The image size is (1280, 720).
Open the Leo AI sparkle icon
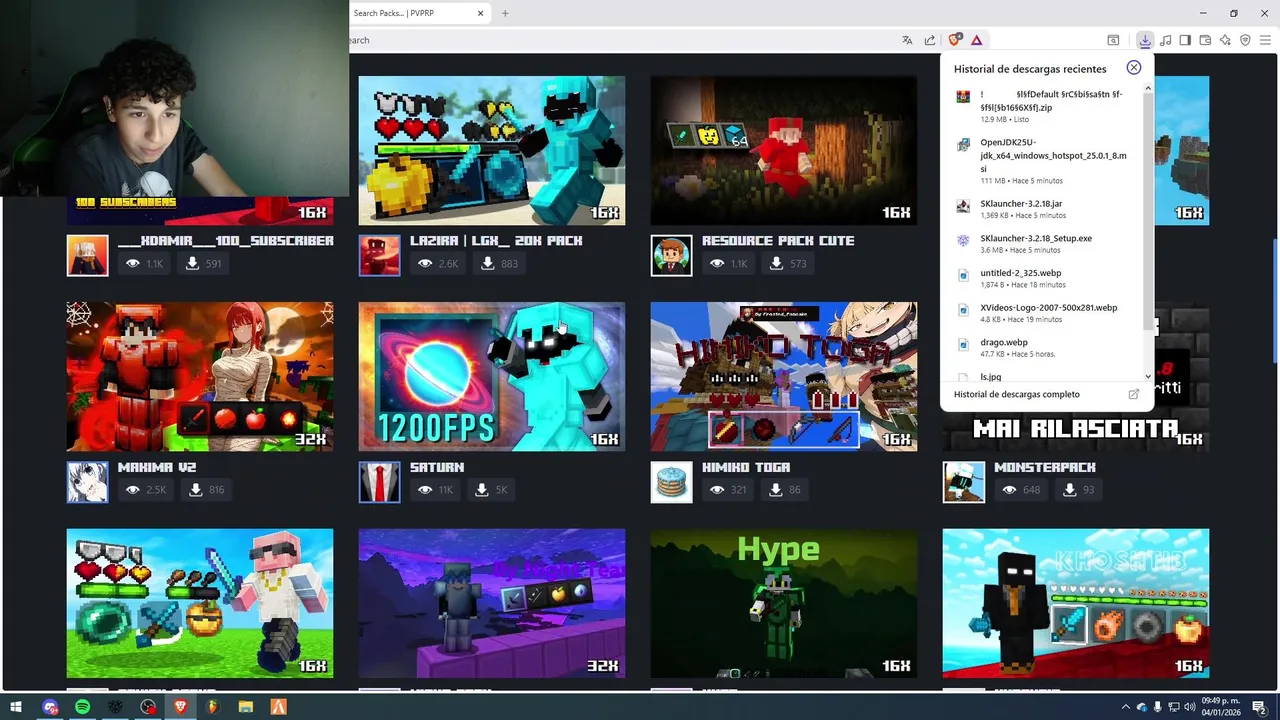click(1225, 40)
